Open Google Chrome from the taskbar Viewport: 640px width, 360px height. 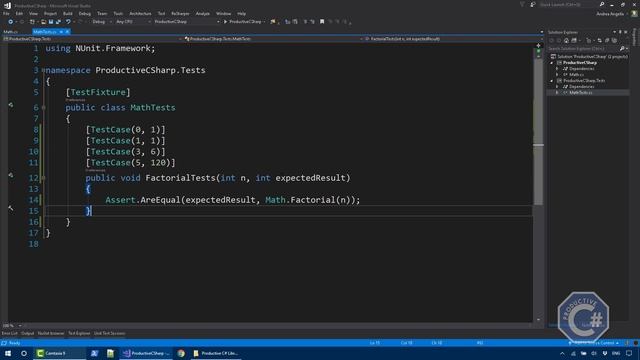click(181, 353)
